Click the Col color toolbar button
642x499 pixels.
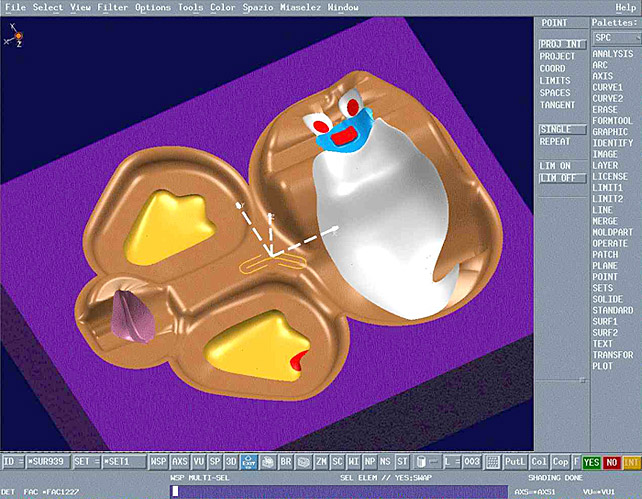click(539, 462)
